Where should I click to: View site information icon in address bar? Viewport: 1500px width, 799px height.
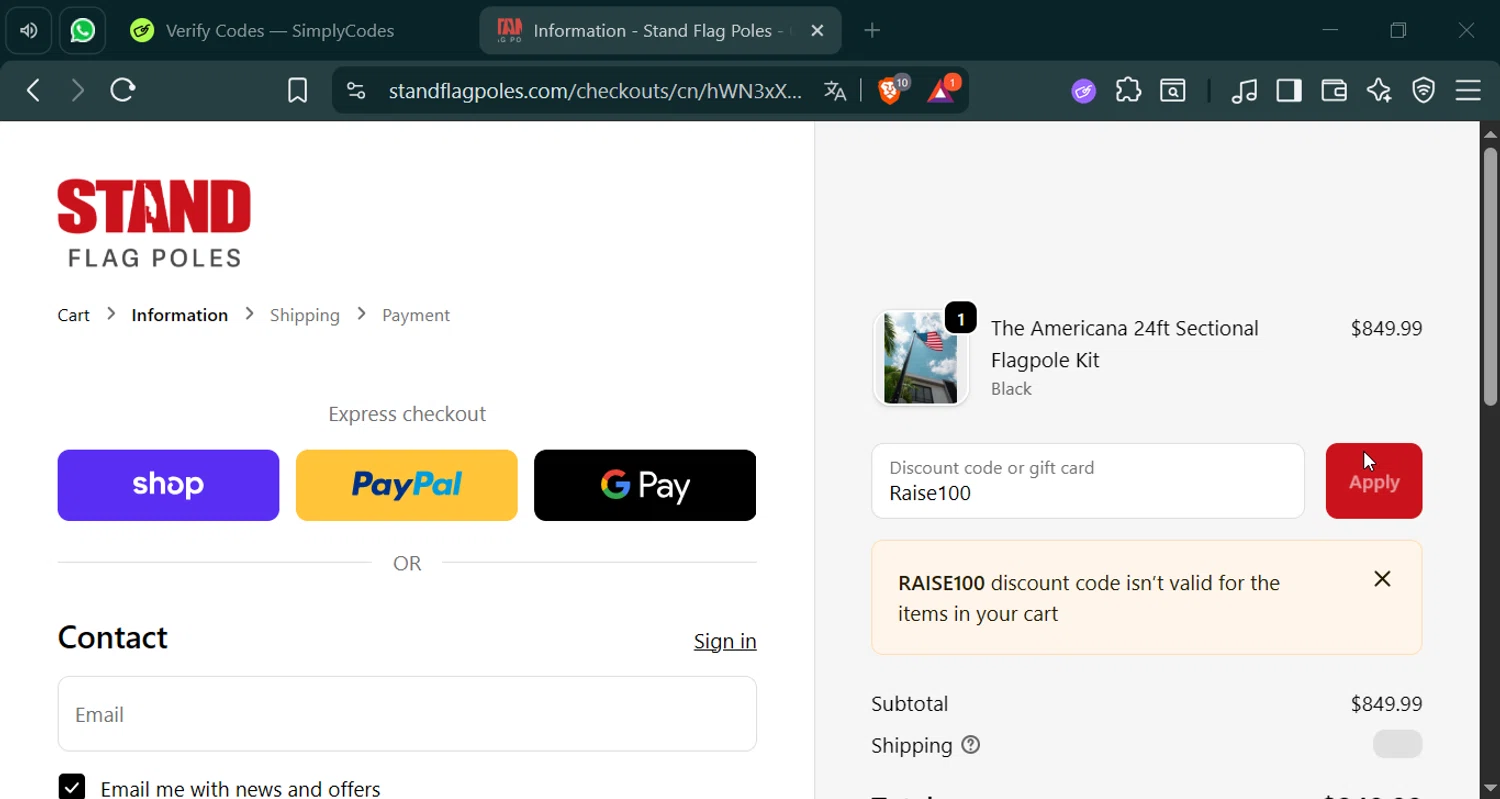coord(356,91)
